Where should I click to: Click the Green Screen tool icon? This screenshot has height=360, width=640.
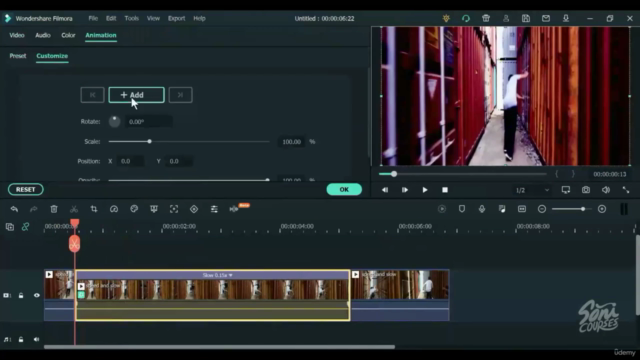pyautogui.click(x=154, y=209)
